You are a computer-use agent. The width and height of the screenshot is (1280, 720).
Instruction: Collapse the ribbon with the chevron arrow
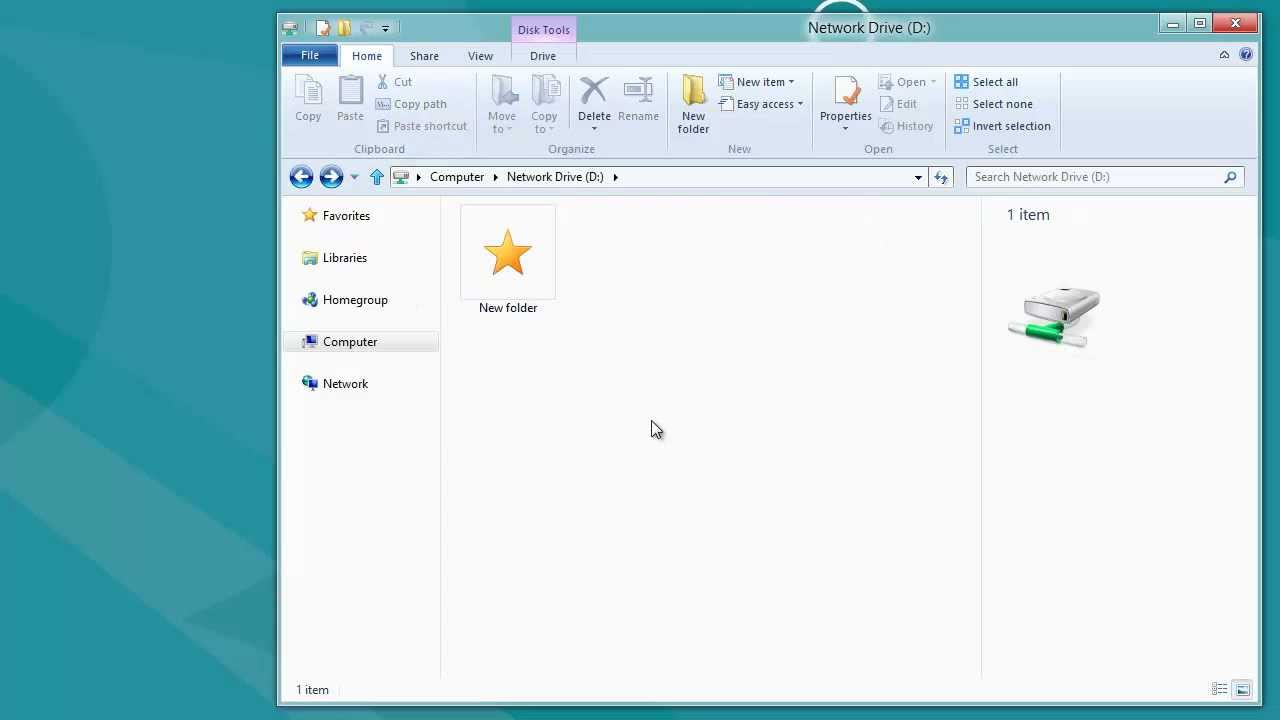1224,55
